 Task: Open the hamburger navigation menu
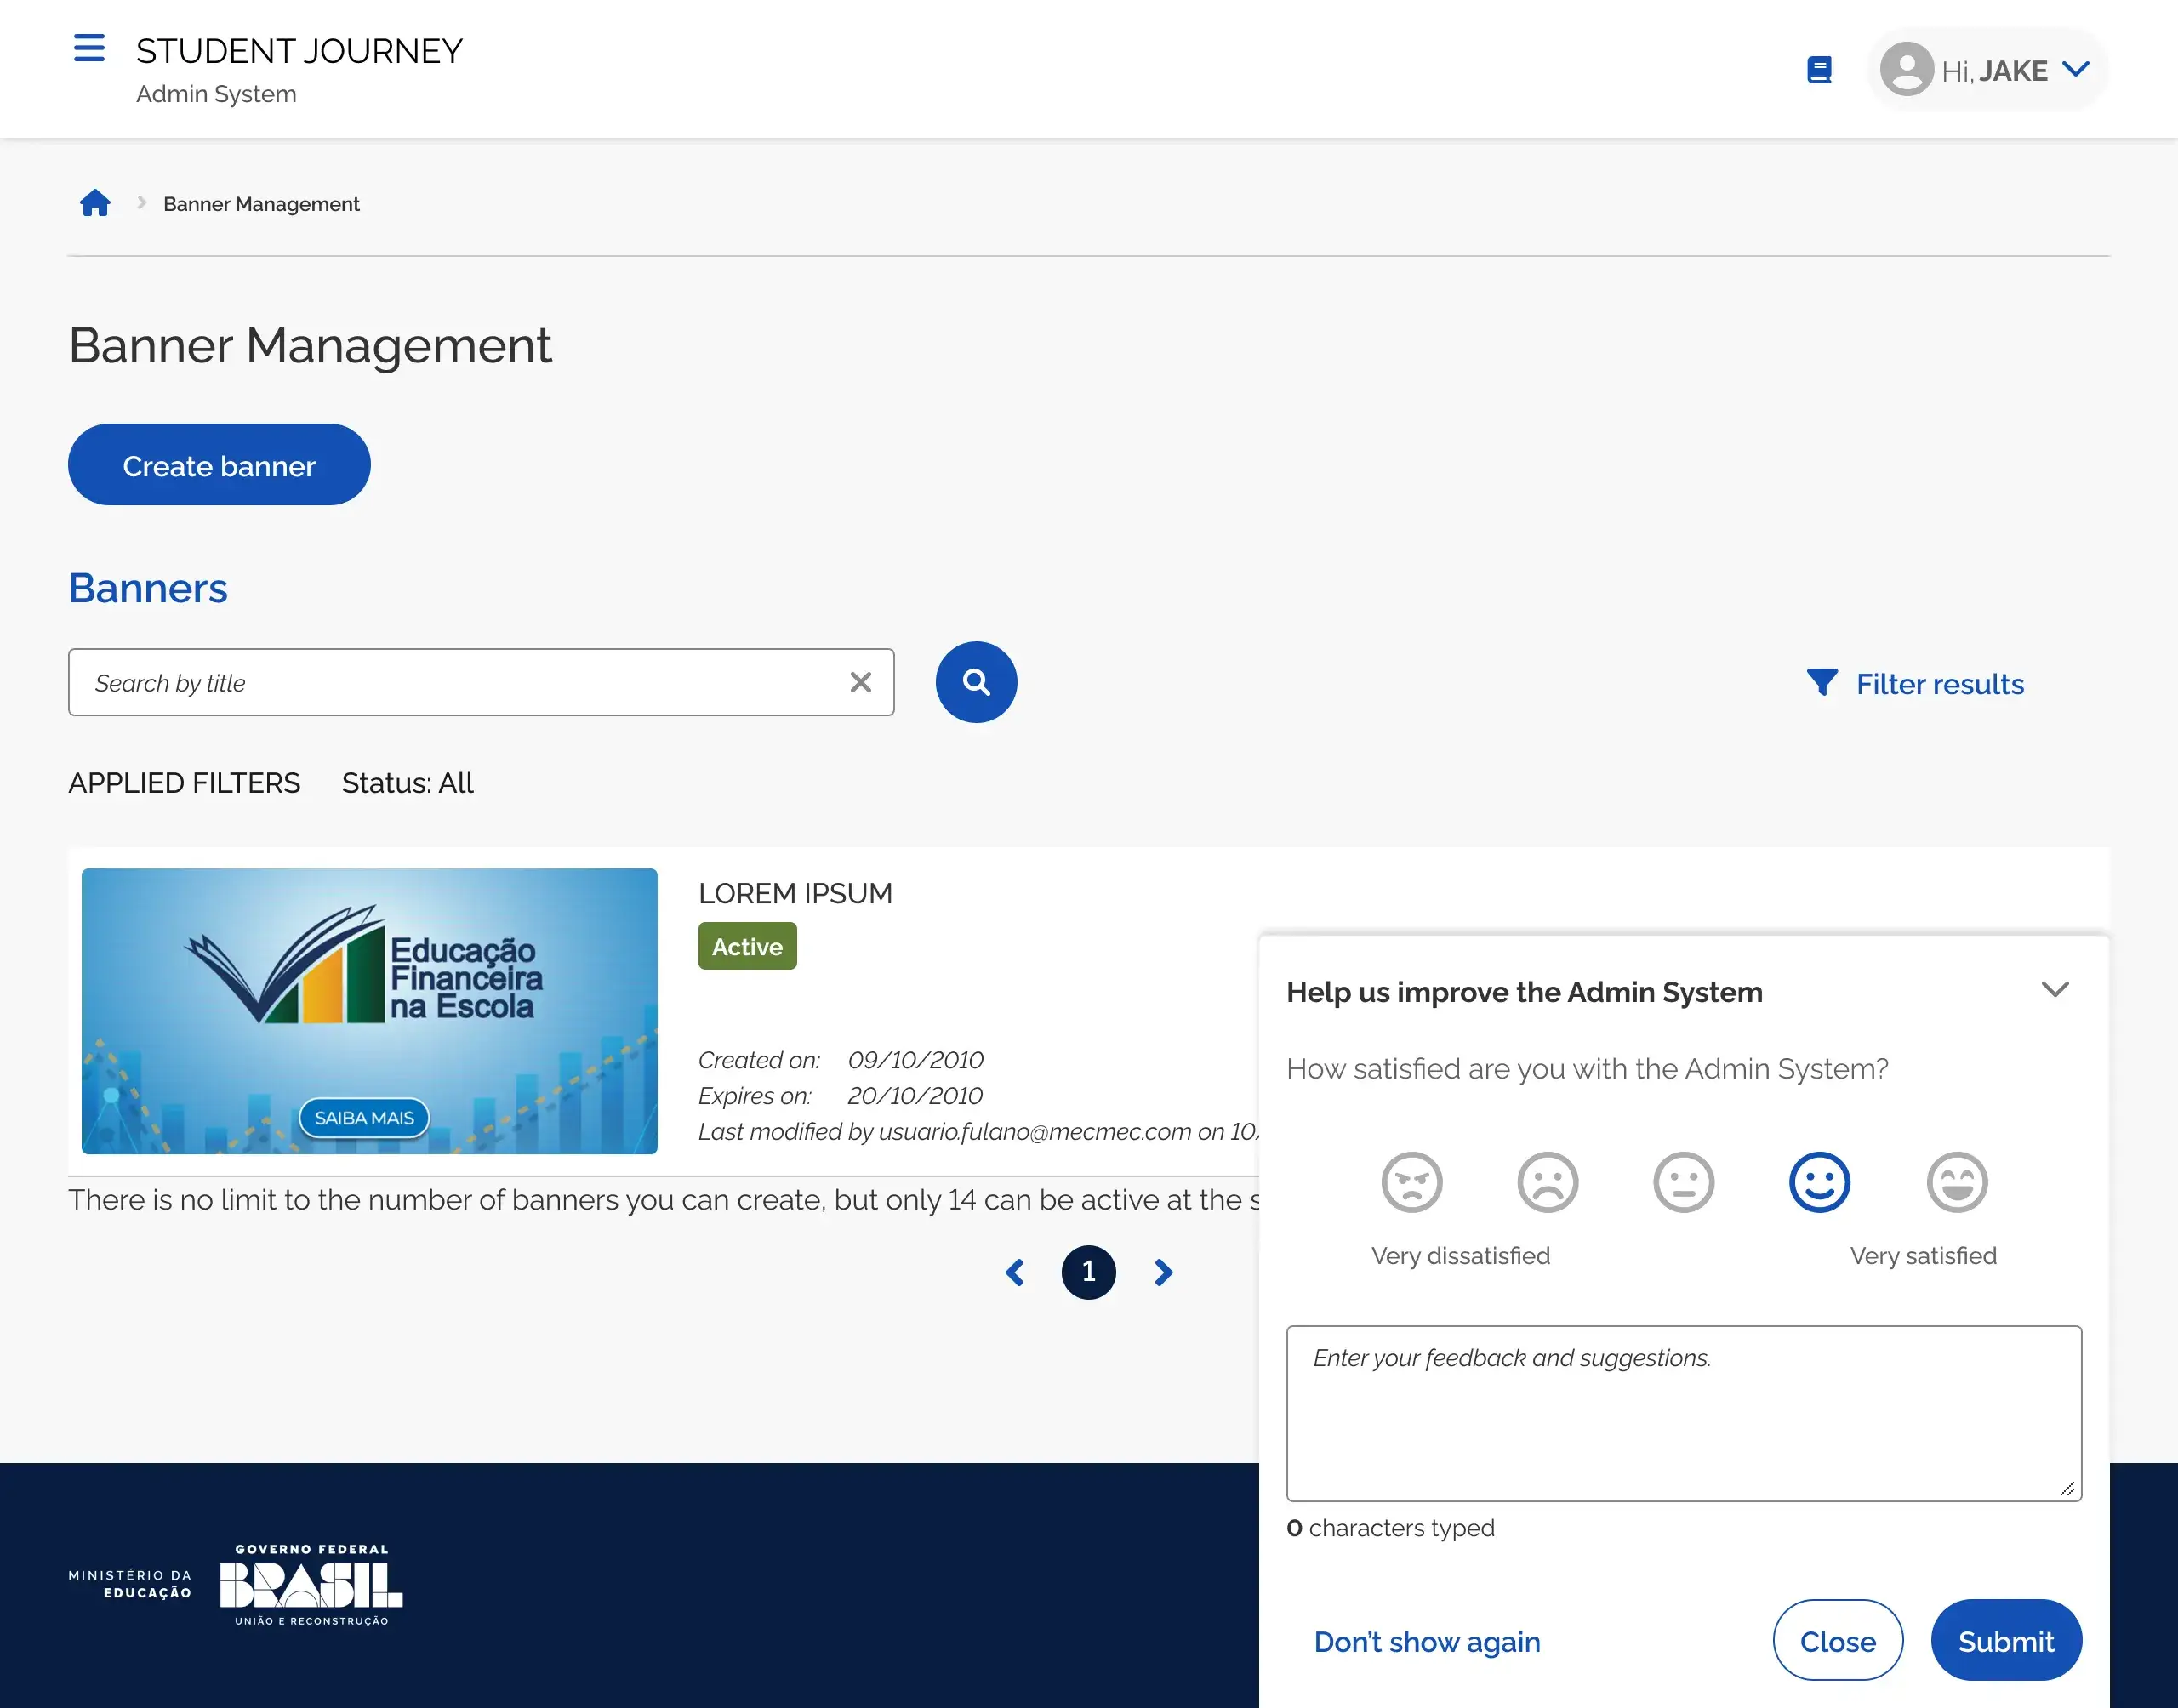pos(89,47)
